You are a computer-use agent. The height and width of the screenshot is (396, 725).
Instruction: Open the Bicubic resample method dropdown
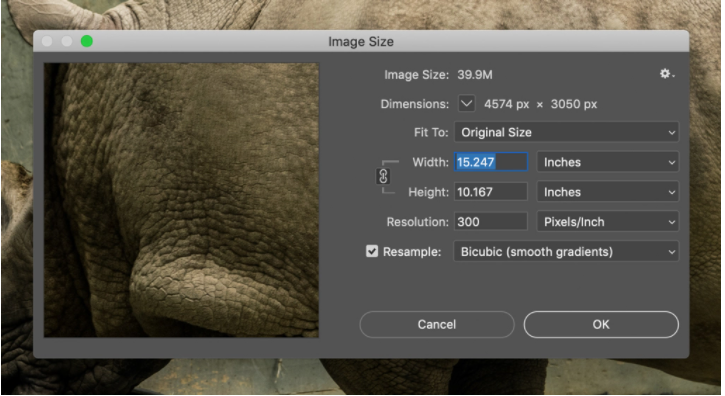[566, 252]
